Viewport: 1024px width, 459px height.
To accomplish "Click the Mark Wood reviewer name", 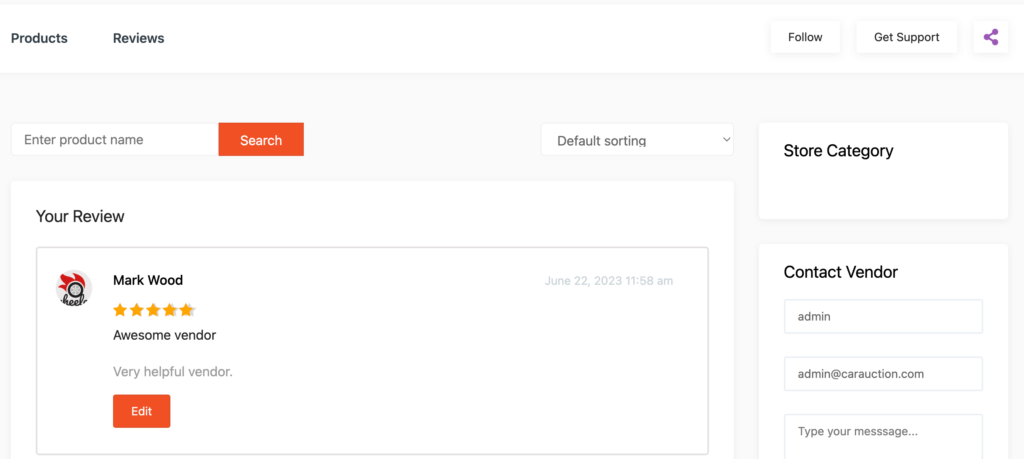I will point(148,280).
